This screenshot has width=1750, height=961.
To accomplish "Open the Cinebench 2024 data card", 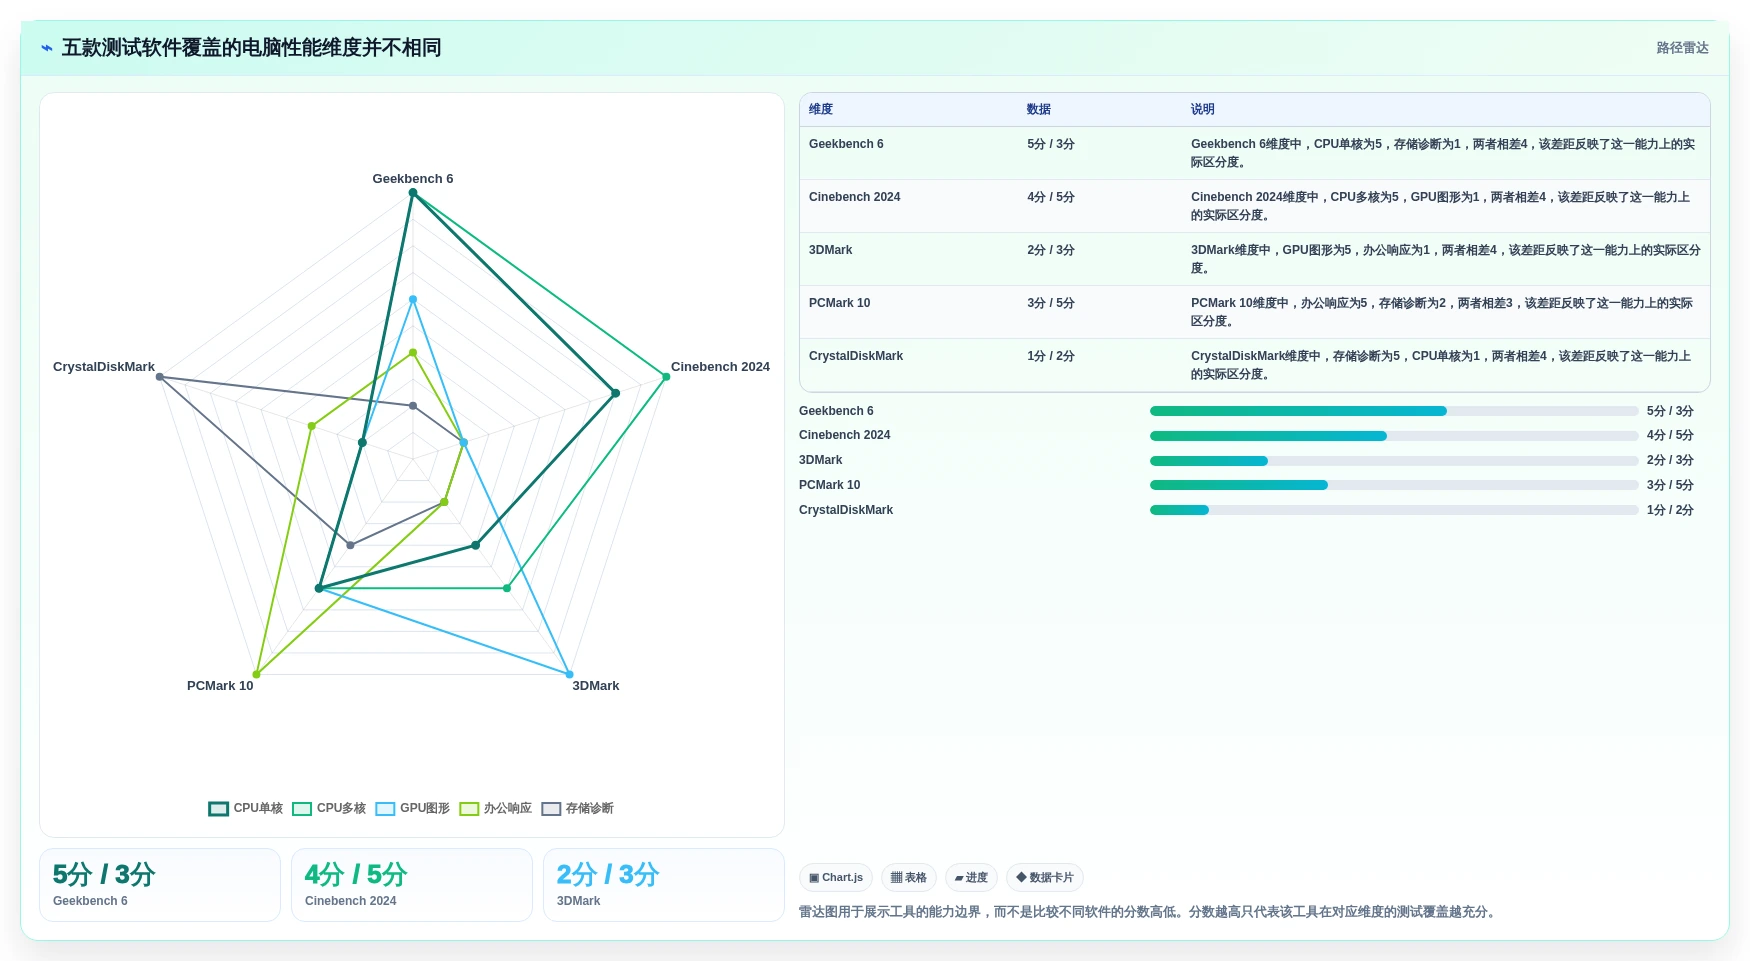I will (412, 885).
